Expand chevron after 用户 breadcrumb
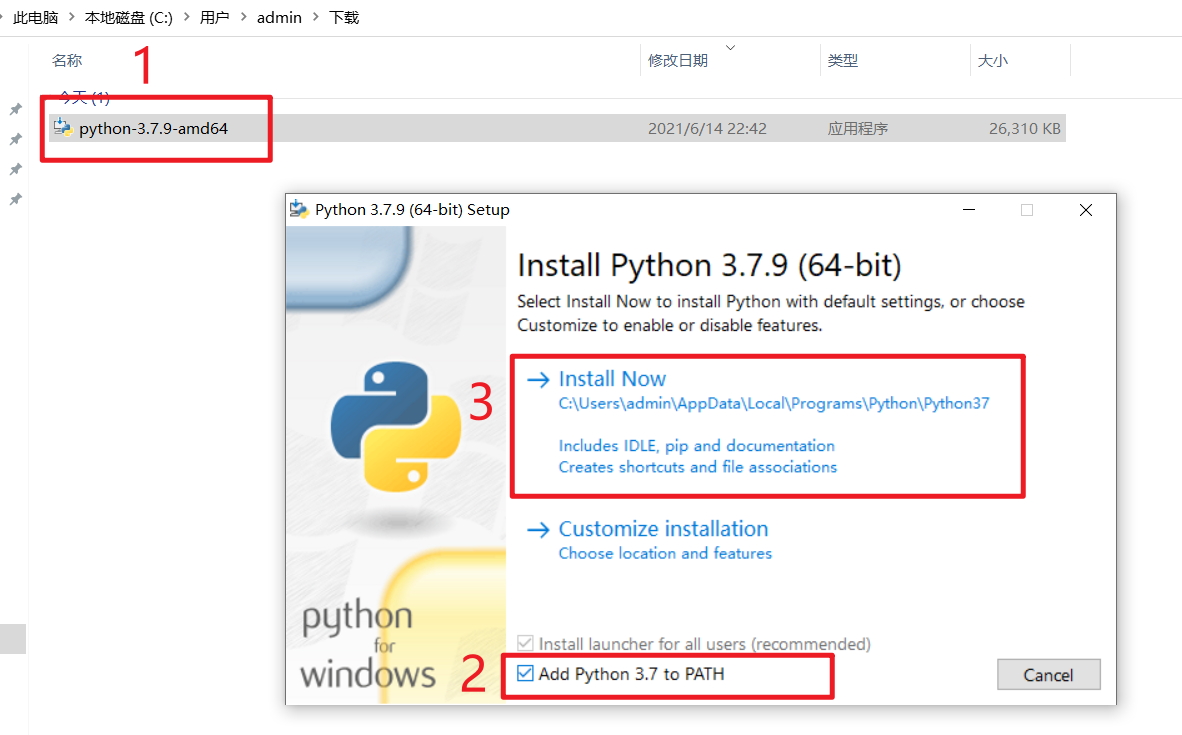Image resolution: width=1182 pixels, height=735 pixels. 243,17
